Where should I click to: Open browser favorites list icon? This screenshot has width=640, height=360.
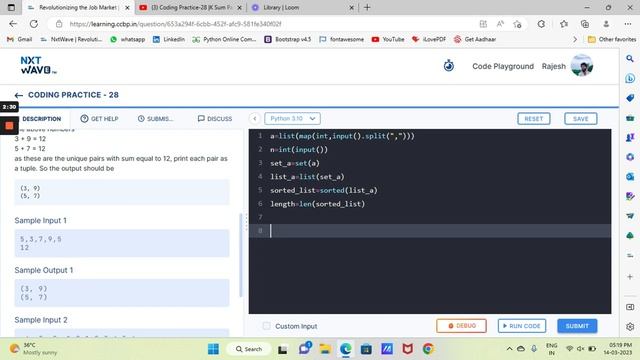coord(564,24)
